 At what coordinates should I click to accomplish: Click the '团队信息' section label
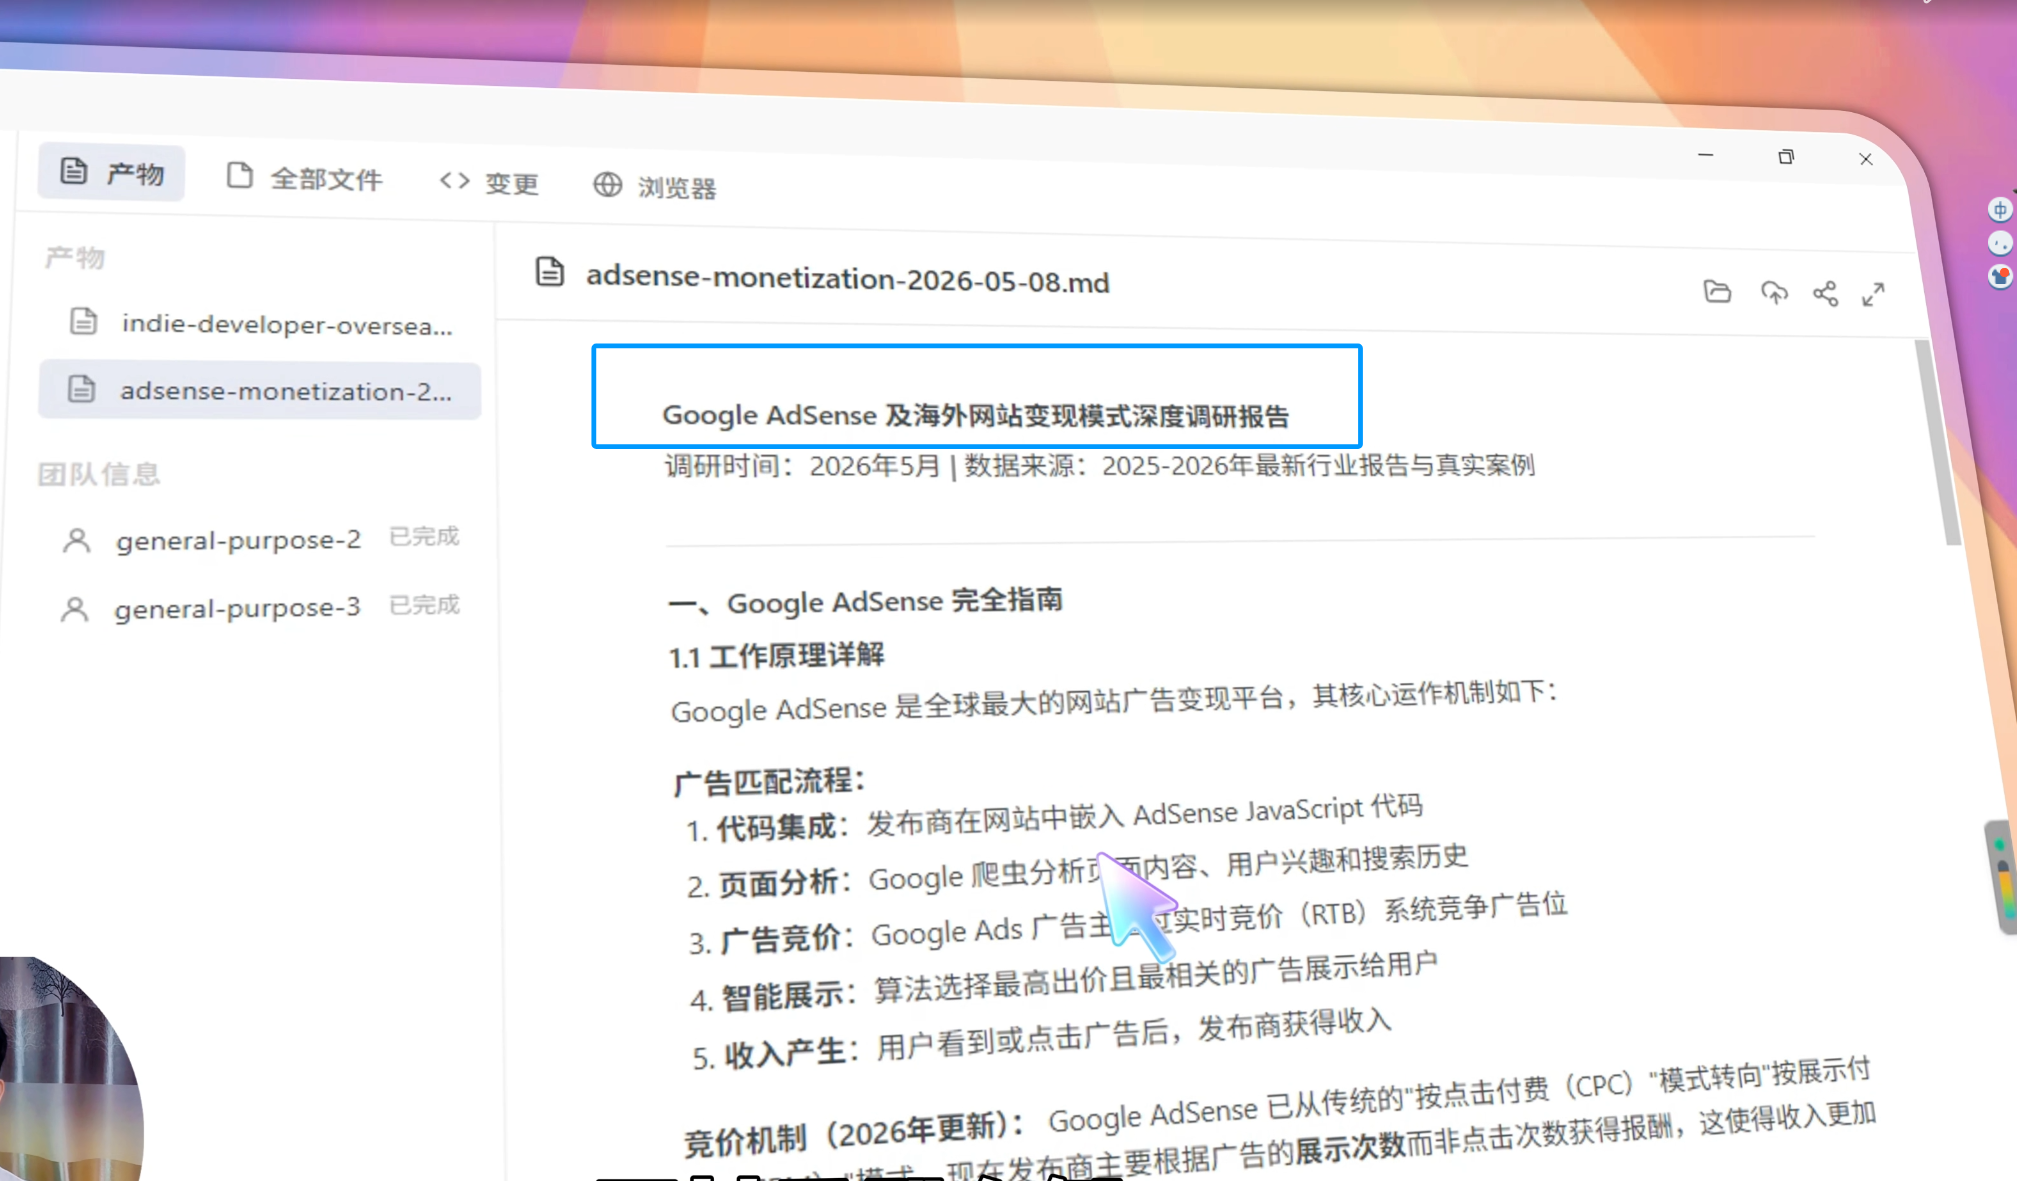click(99, 473)
